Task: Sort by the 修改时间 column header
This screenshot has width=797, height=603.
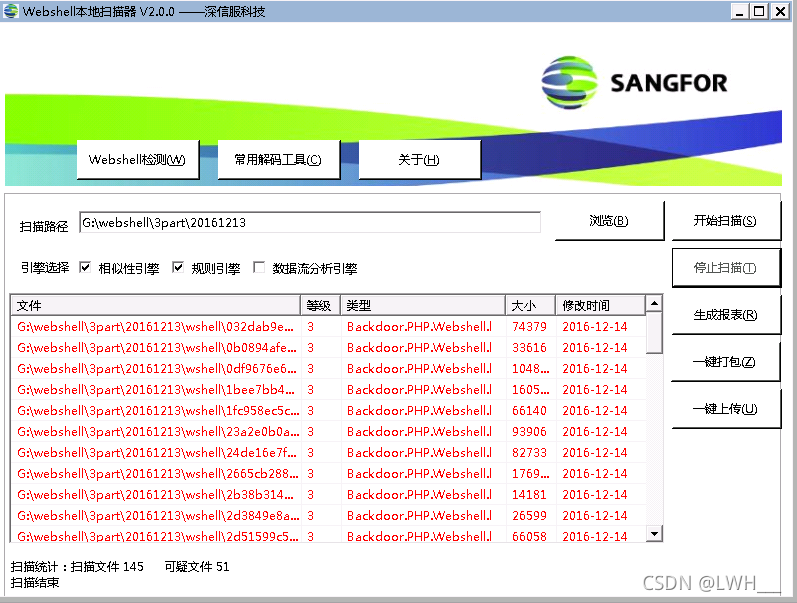Action: (x=600, y=306)
